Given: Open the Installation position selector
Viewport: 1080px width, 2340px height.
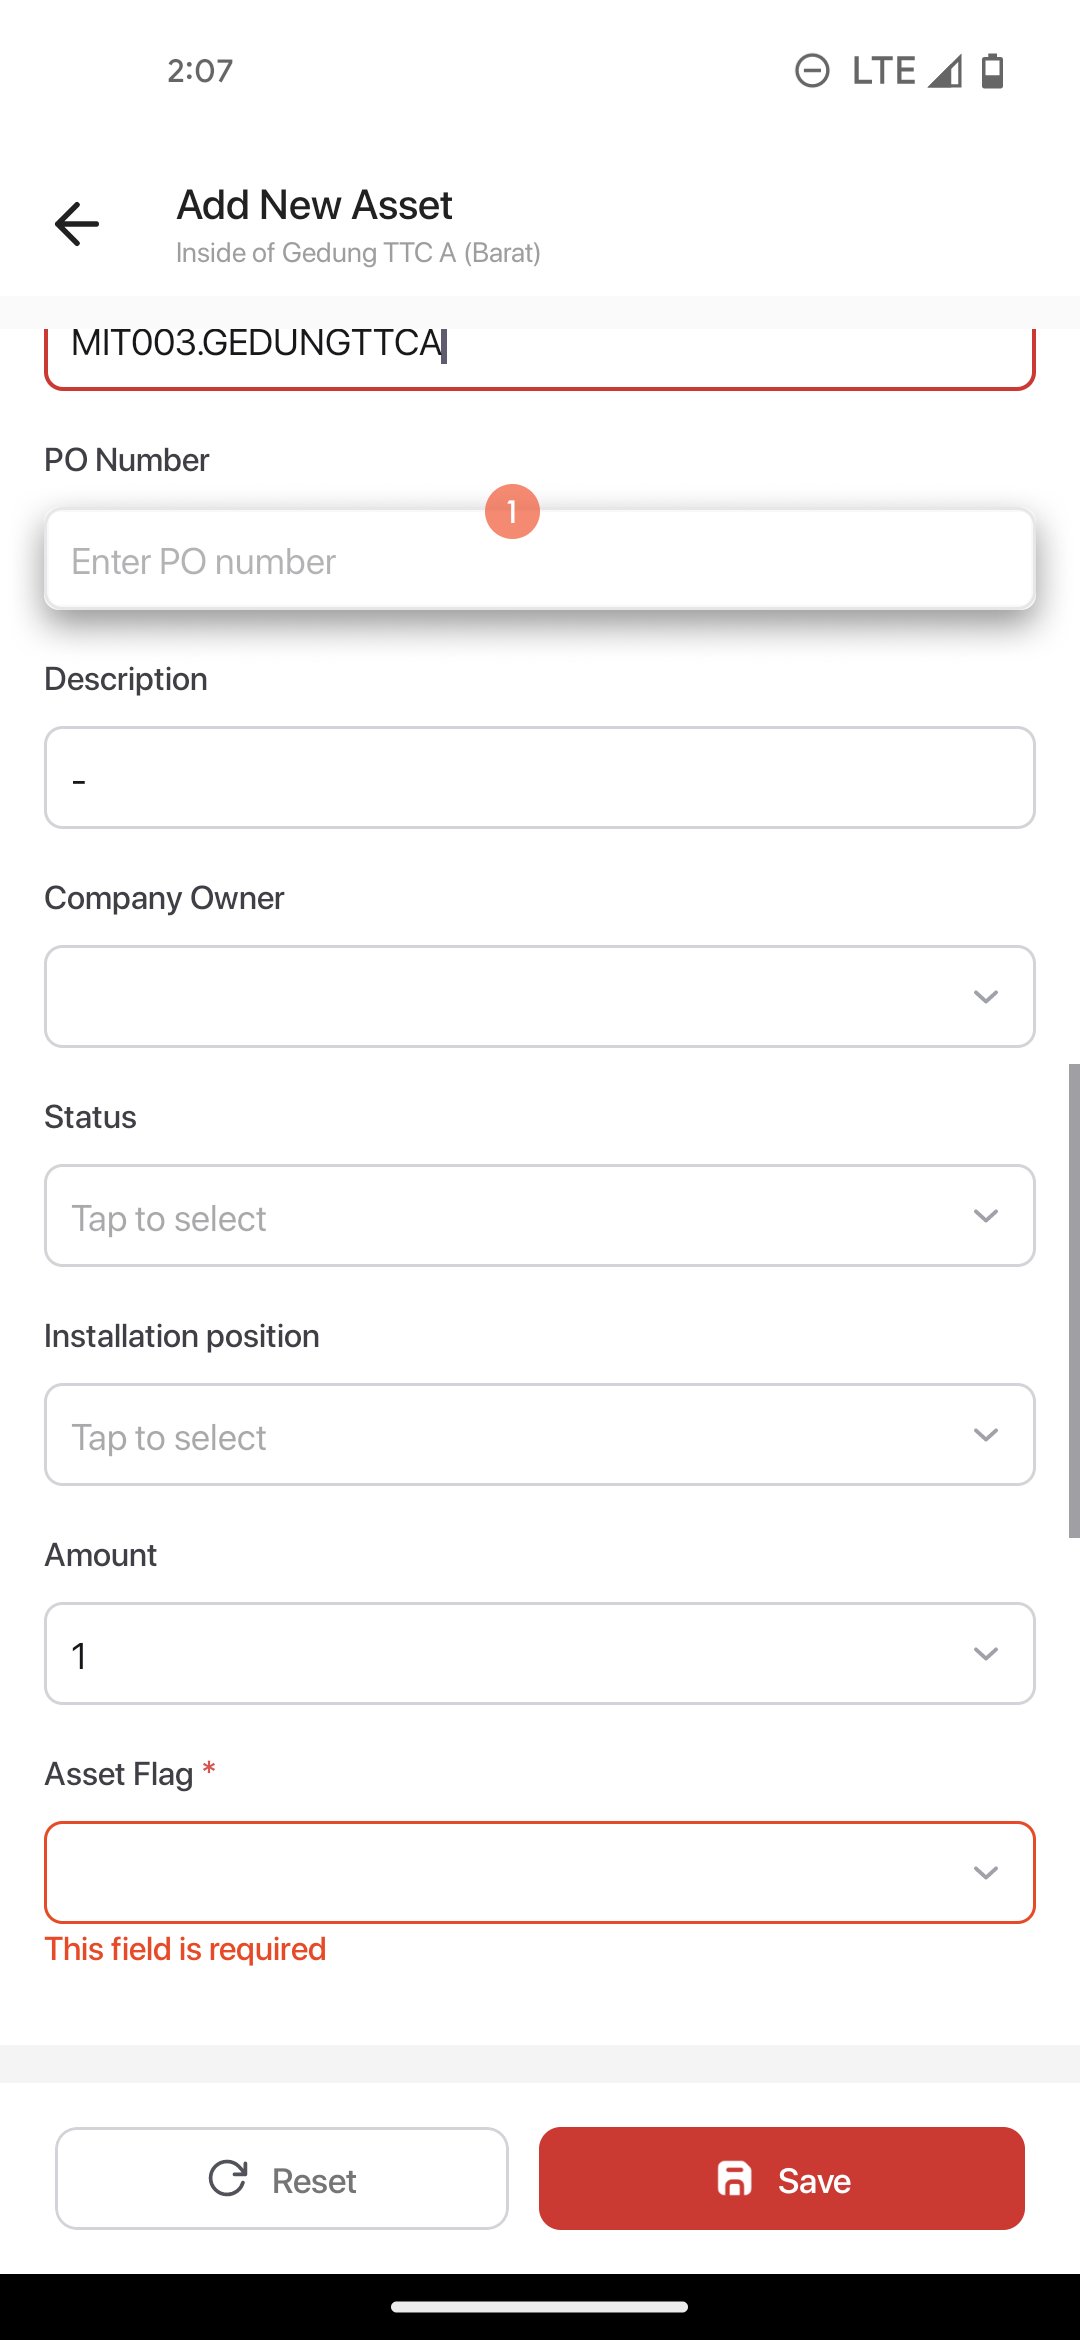Looking at the screenshot, I should 540,1435.
